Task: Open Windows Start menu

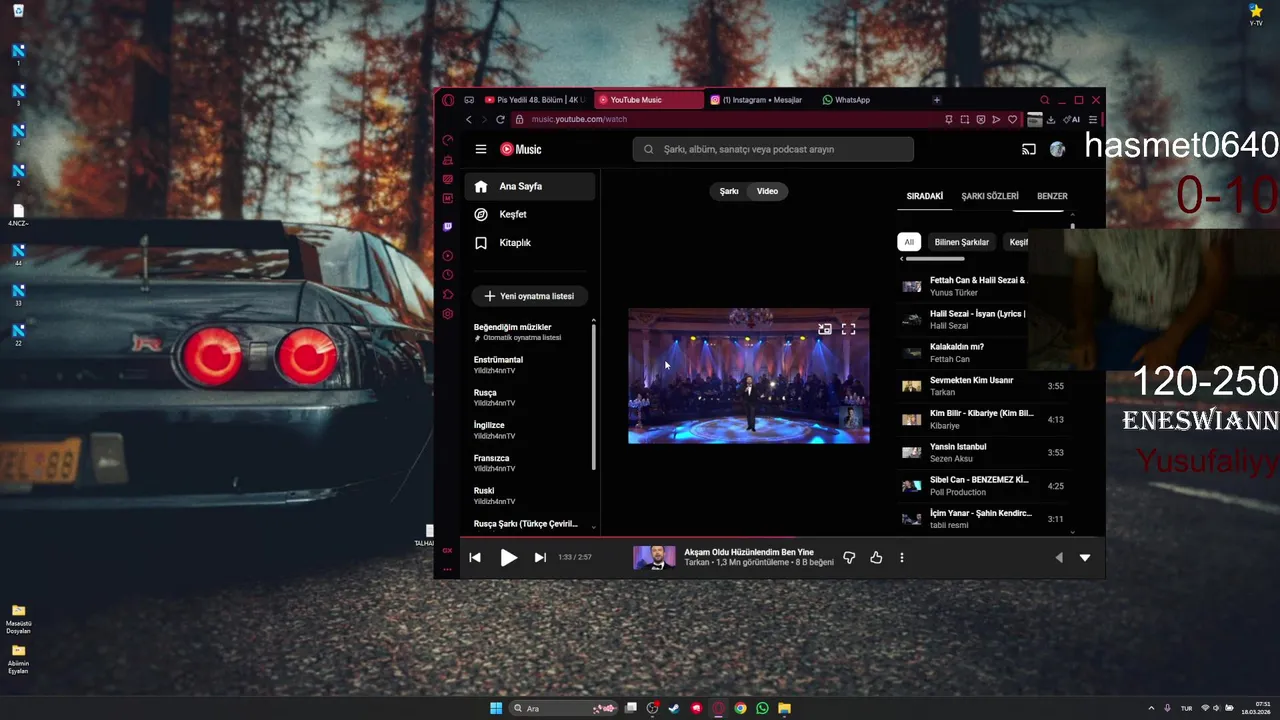Action: pos(496,708)
